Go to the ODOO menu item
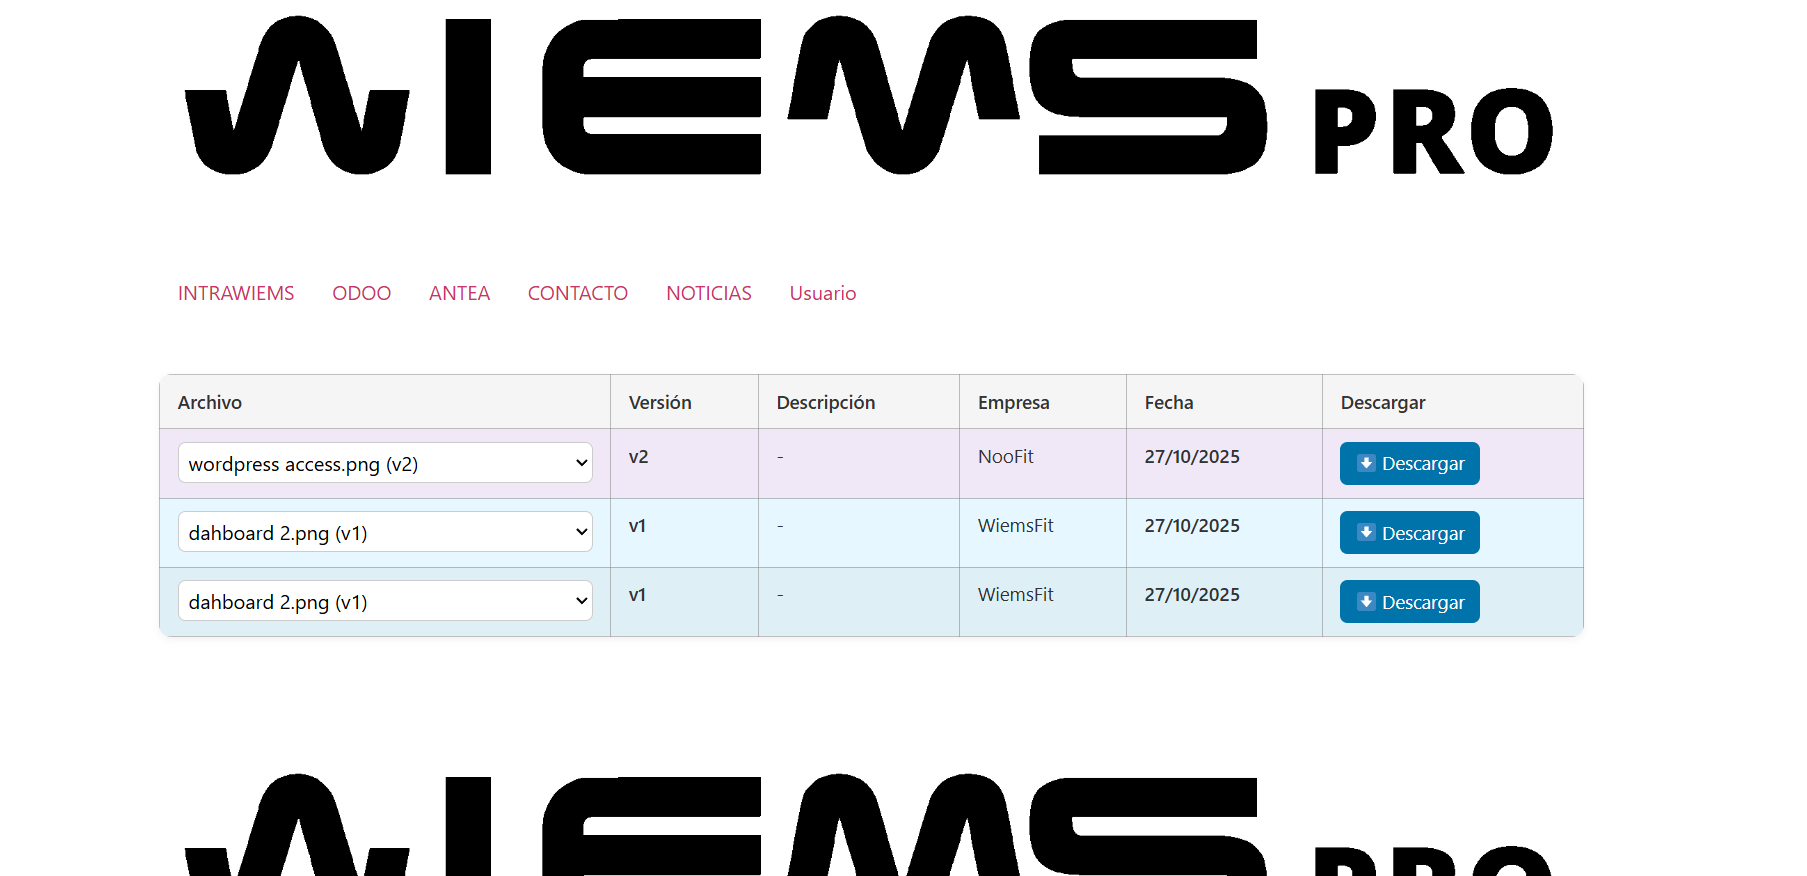This screenshot has height=876, width=1807. 361,293
